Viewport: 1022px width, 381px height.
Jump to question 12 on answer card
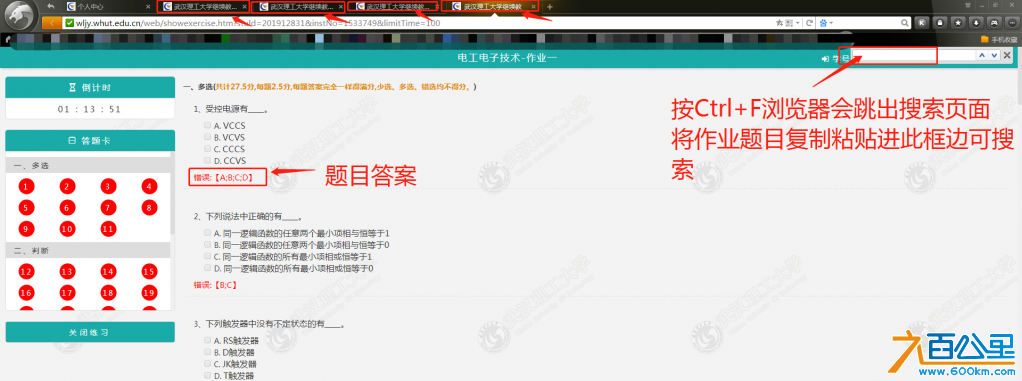pos(25,272)
